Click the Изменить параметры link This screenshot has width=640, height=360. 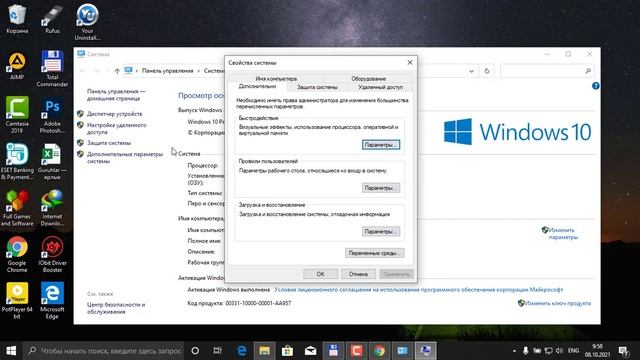[x=562, y=233]
